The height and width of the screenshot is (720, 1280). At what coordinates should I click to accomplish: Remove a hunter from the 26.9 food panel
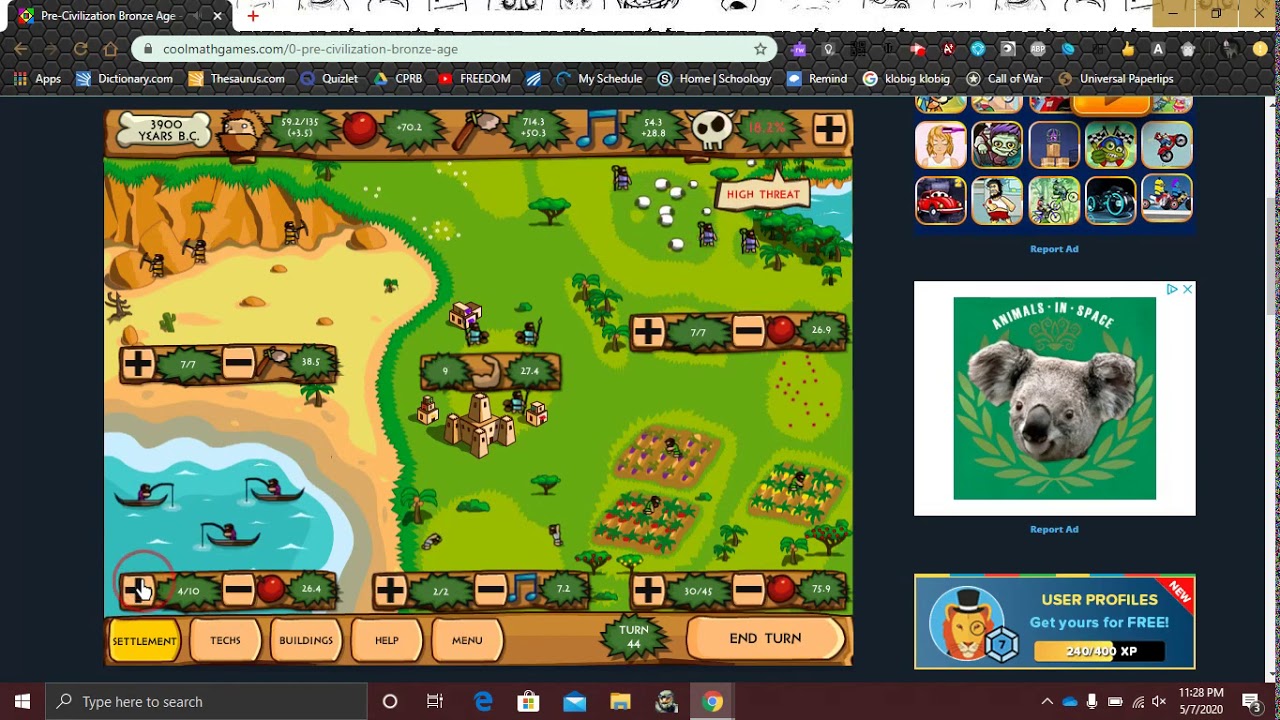pyautogui.click(x=748, y=331)
